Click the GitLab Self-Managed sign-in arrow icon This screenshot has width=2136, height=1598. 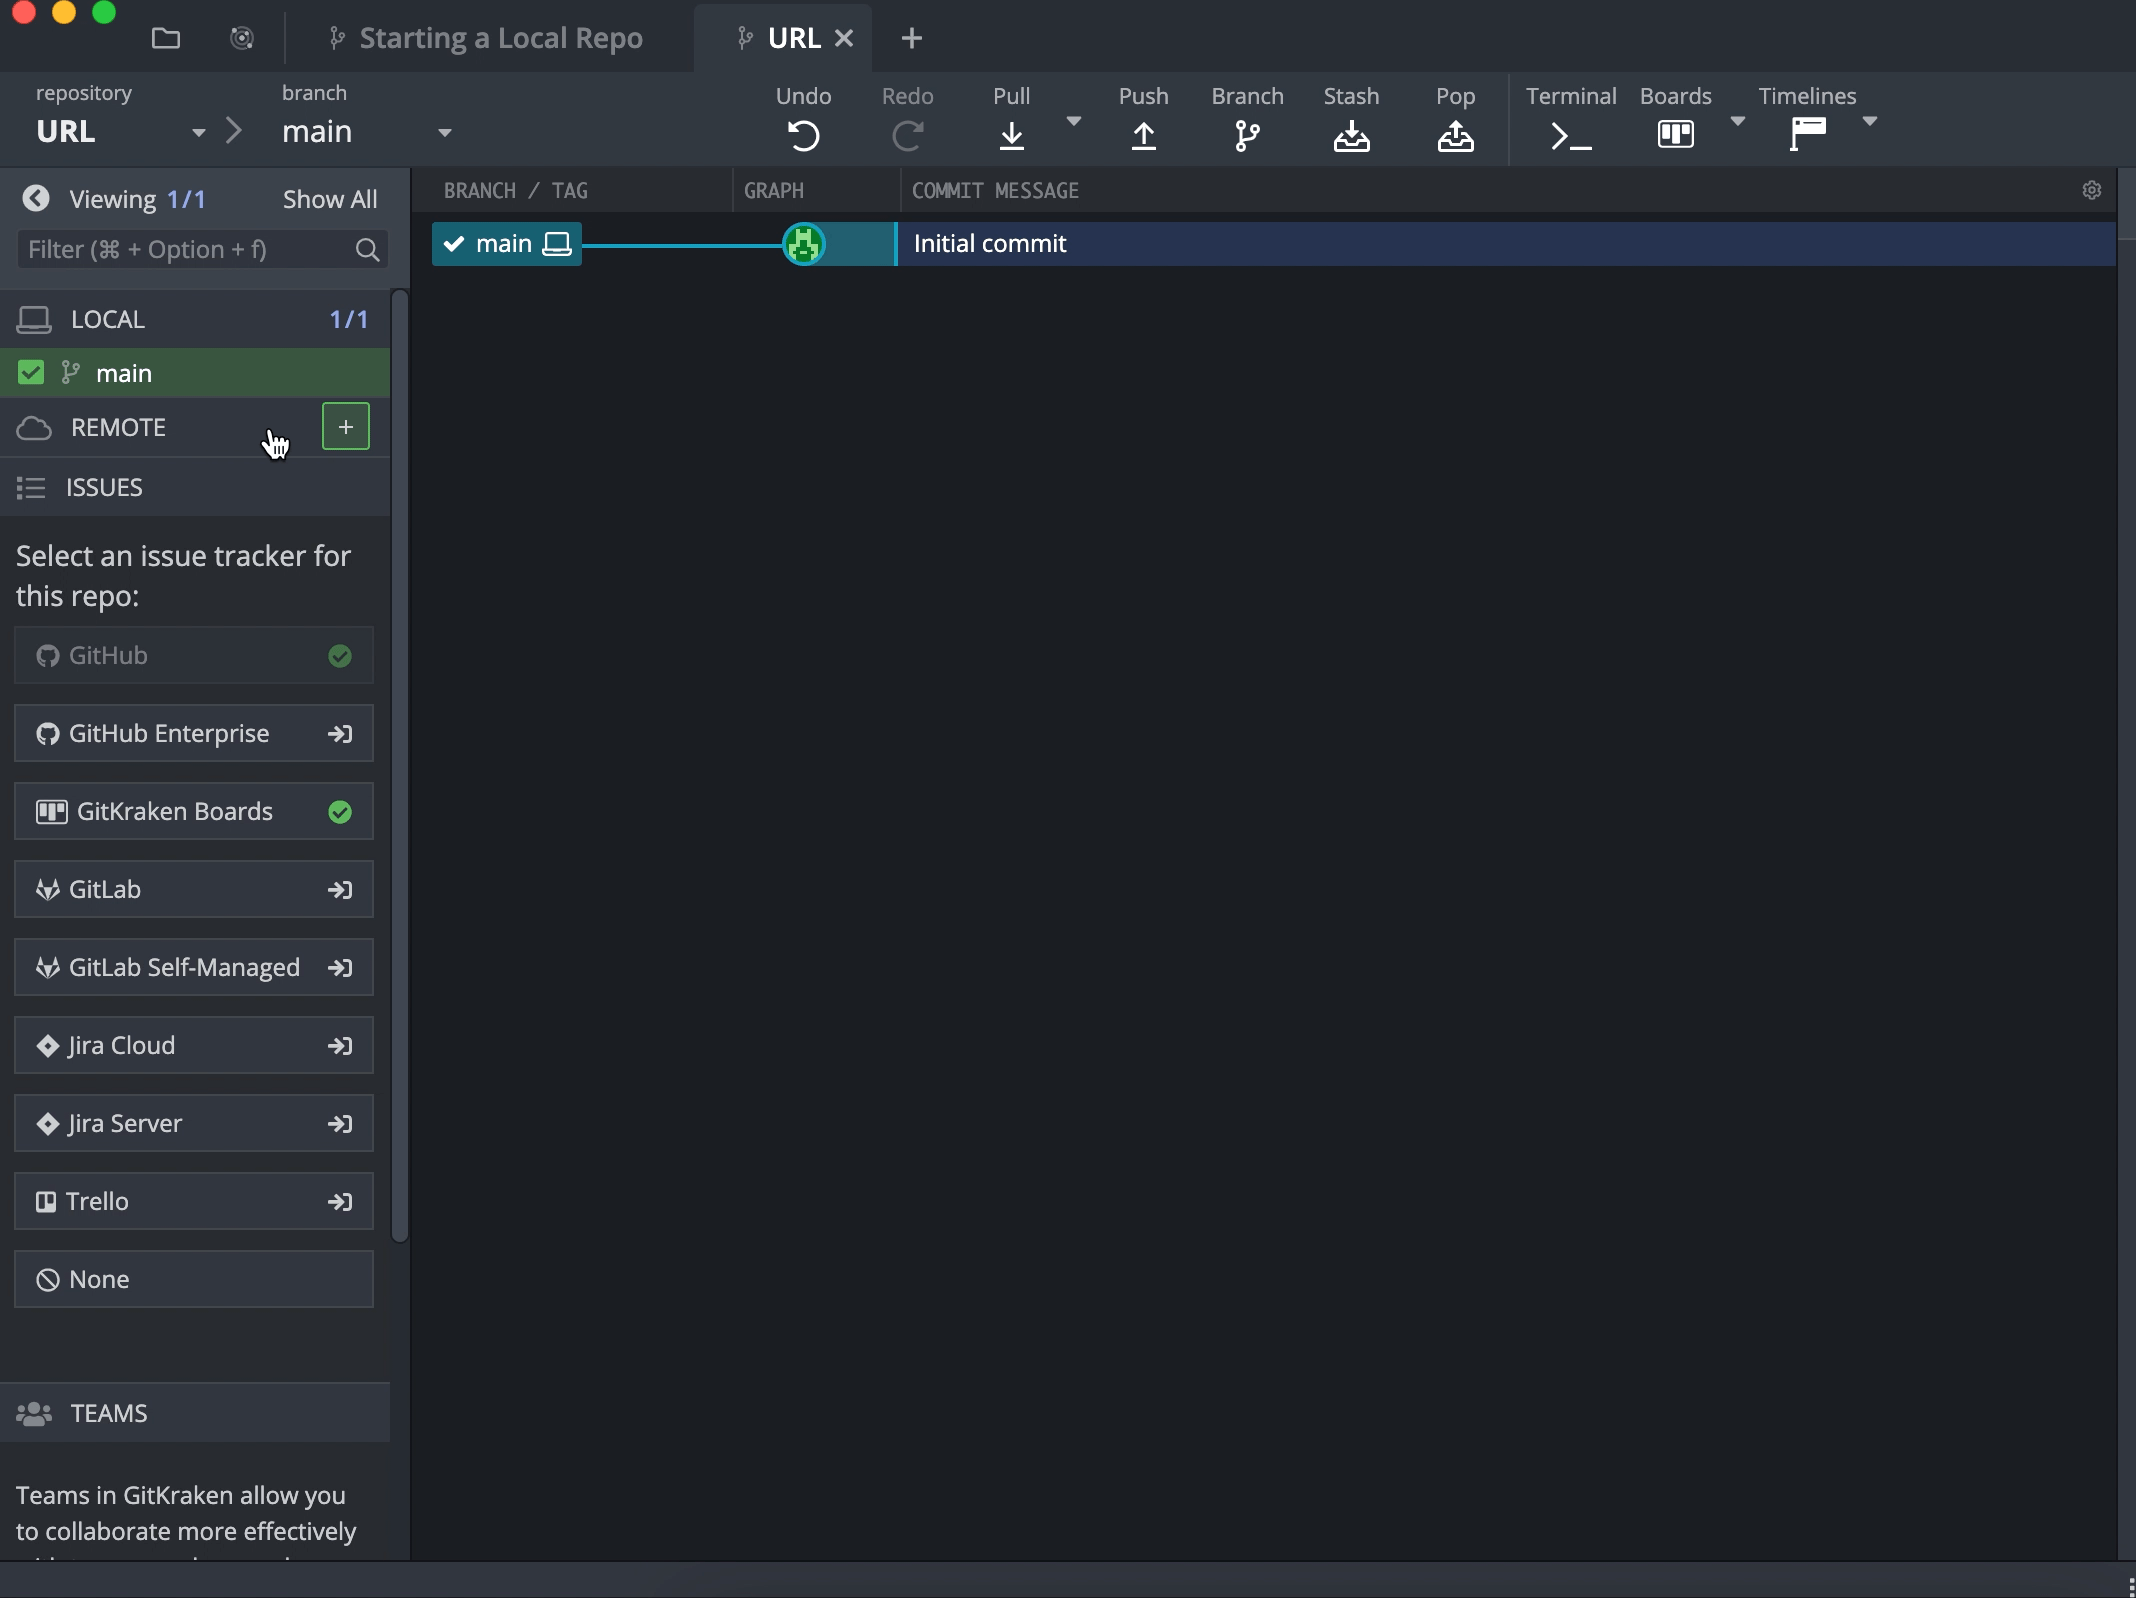pos(340,967)
